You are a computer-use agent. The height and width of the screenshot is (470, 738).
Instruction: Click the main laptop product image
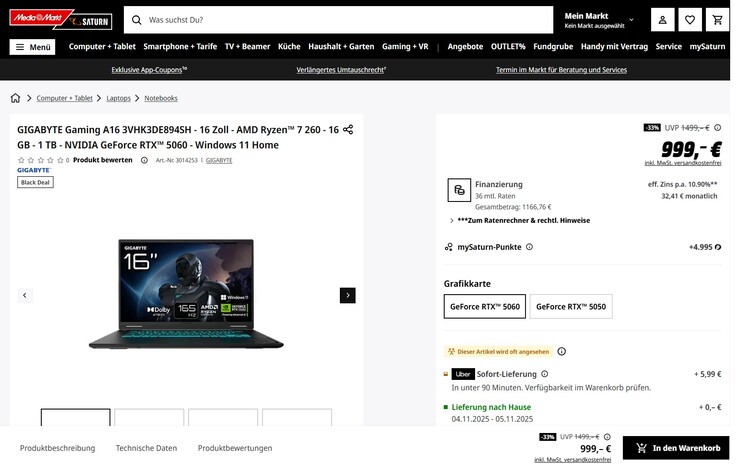[186, 294]
